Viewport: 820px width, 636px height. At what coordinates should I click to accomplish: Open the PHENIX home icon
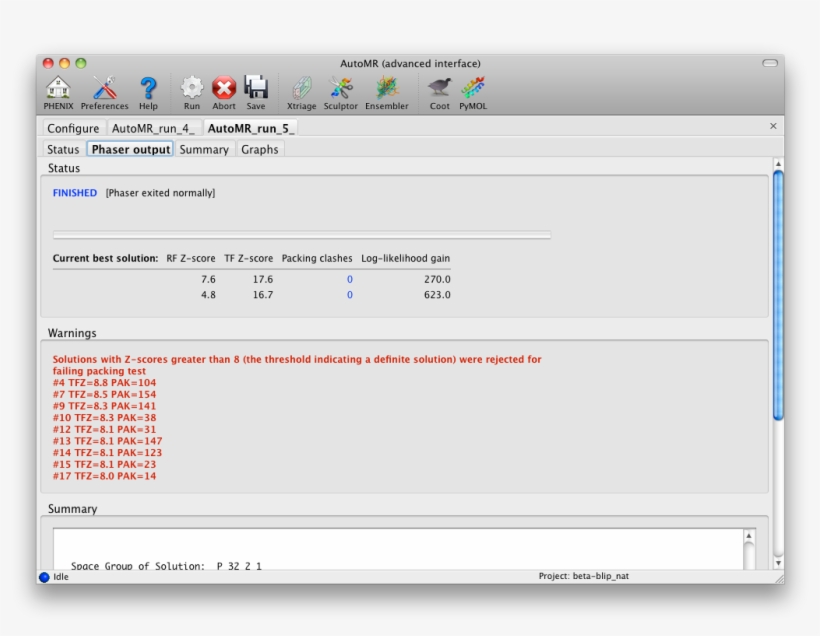point(58,87)
